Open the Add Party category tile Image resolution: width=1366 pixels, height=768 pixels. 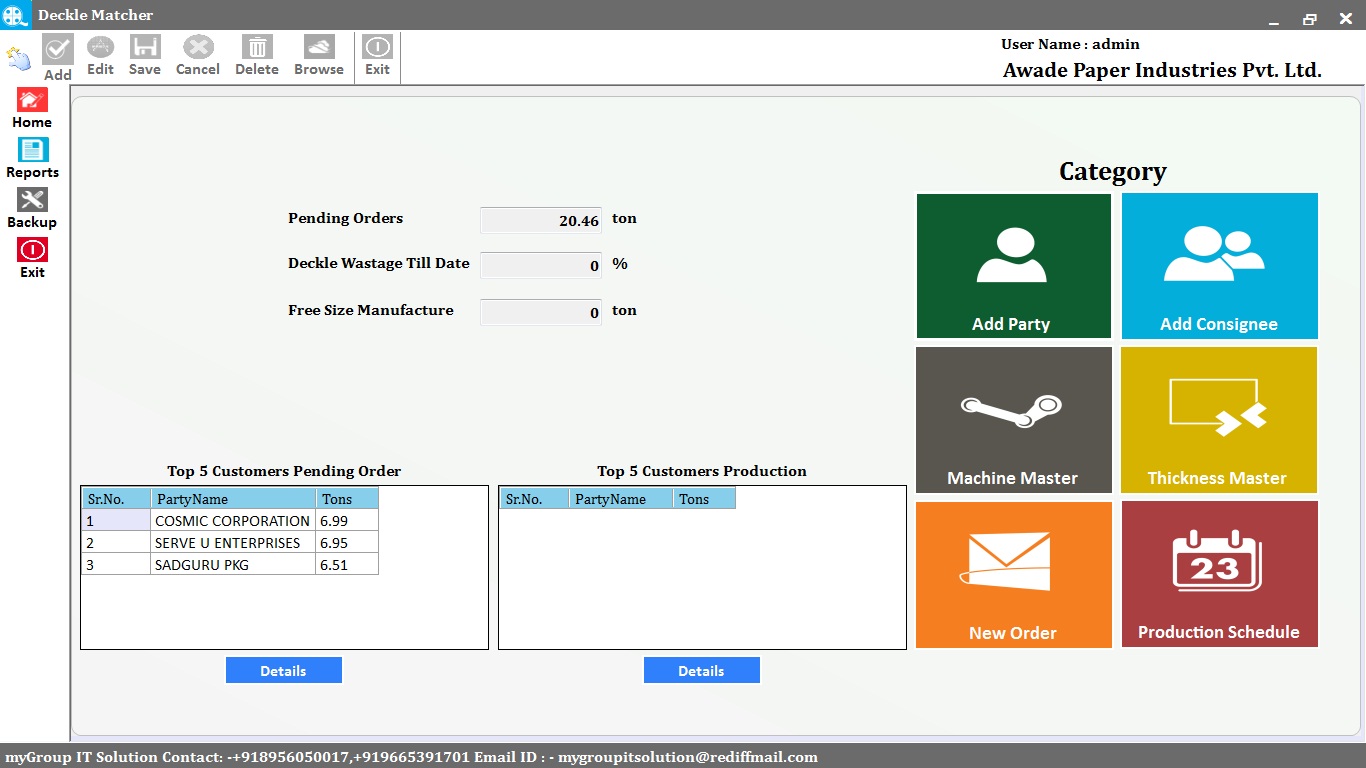point(1013,265)
